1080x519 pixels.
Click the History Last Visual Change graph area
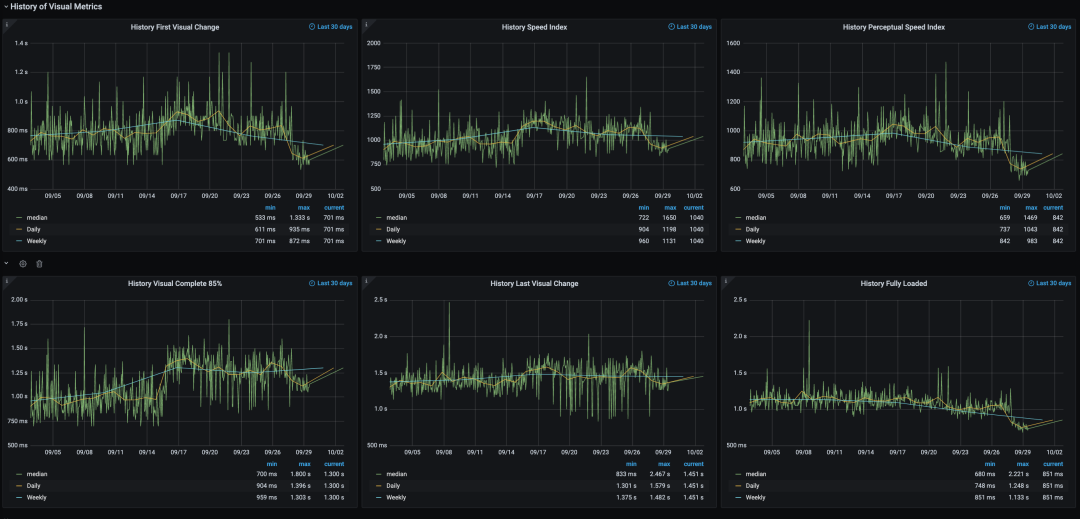coord(549,372)
